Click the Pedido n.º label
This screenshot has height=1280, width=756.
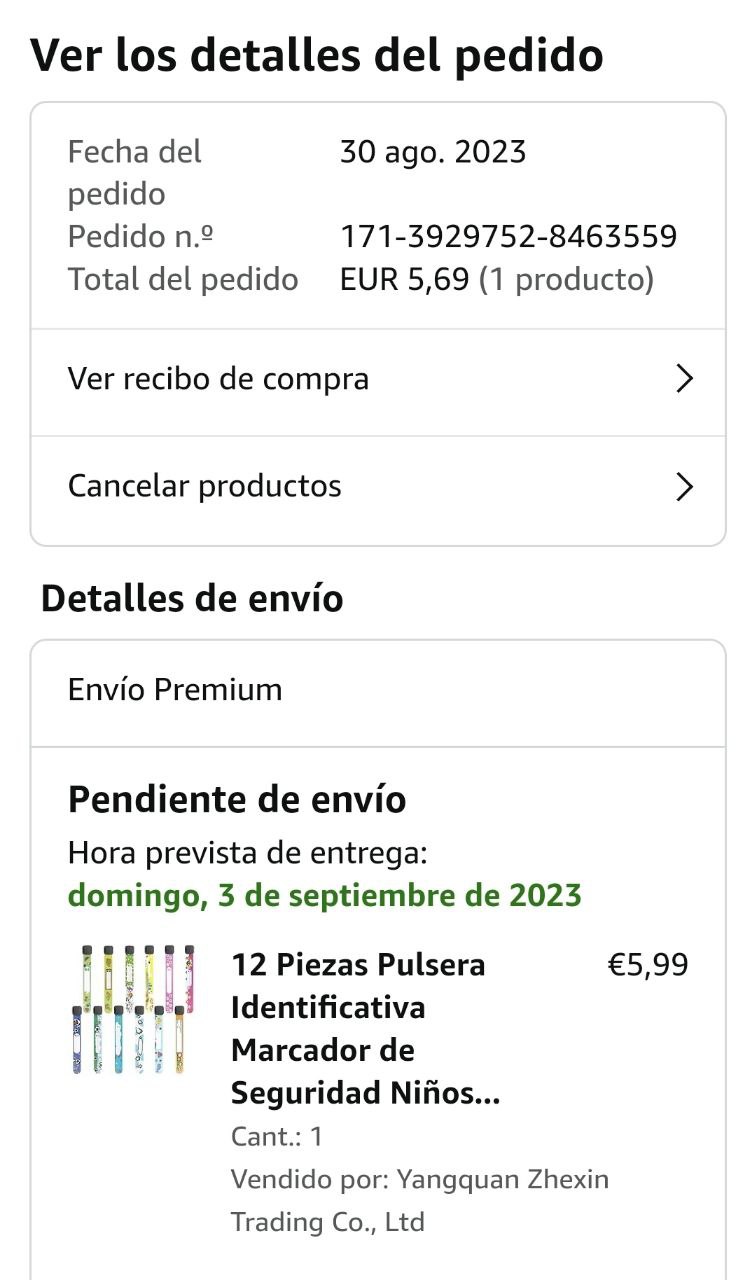[x=141, y=237]
